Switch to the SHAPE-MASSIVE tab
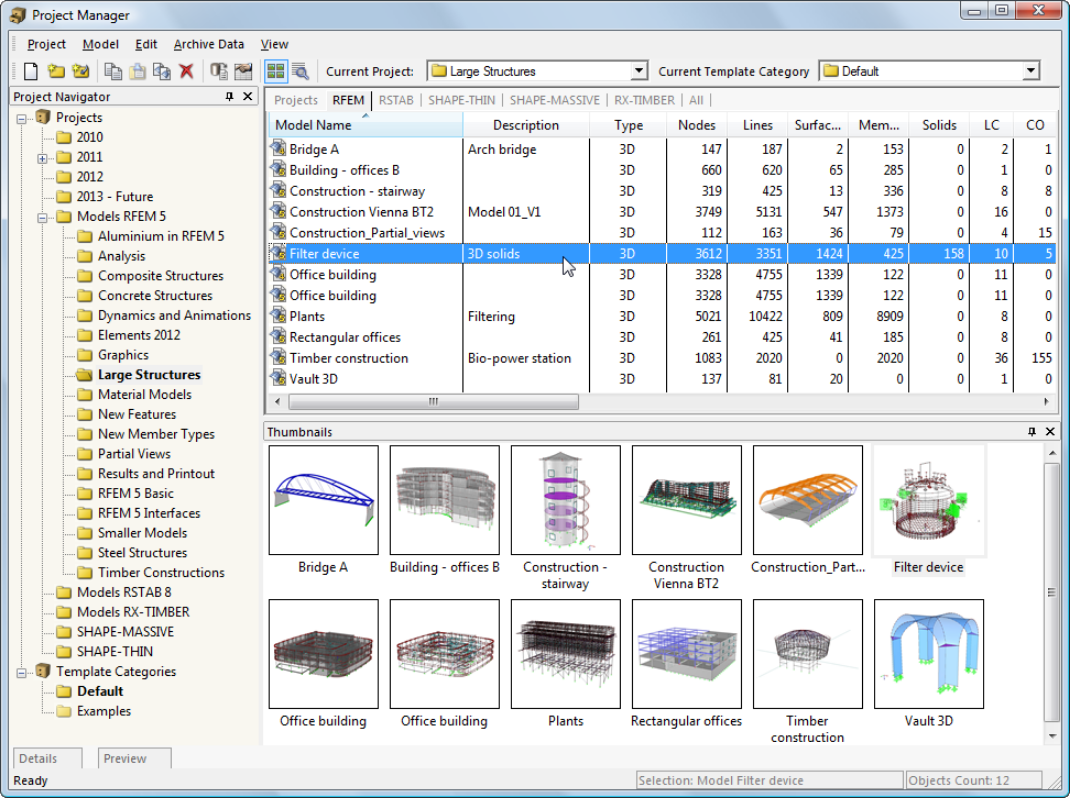This screenshot has width=1070, height=798. tap(554, 100)
